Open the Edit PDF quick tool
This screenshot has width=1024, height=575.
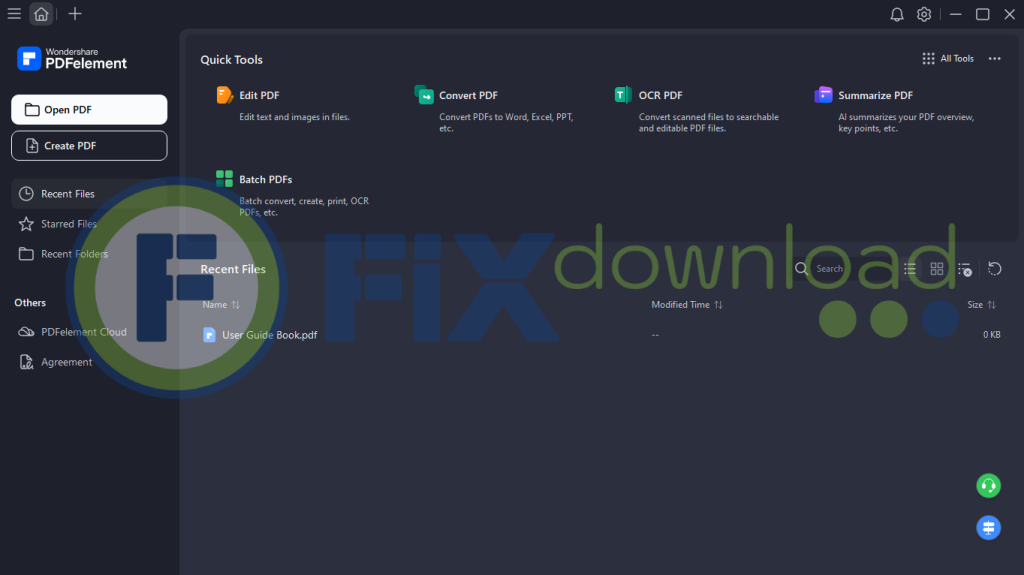point(259,96)
